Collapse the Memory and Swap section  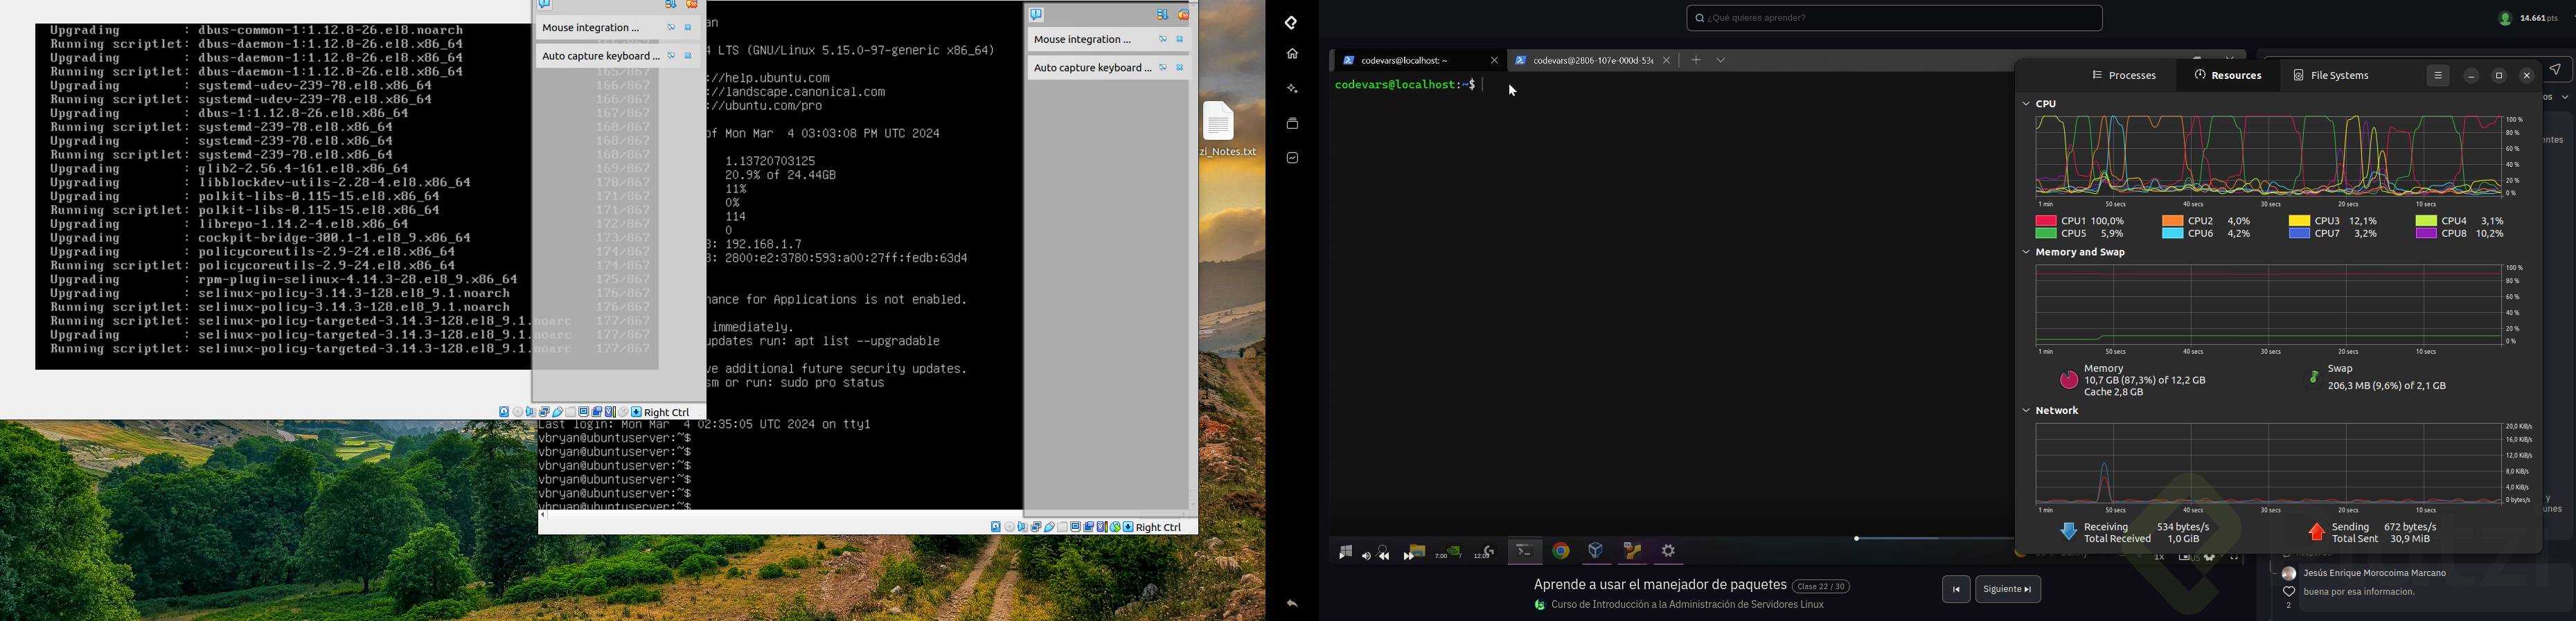coord(2026,253)
